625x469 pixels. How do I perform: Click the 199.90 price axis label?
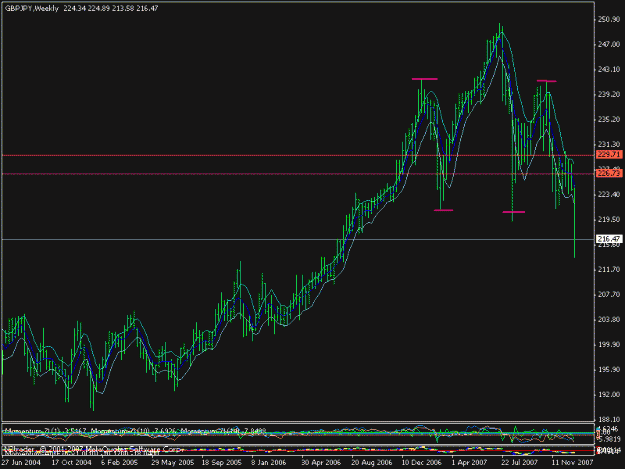(x=609, y=345)
